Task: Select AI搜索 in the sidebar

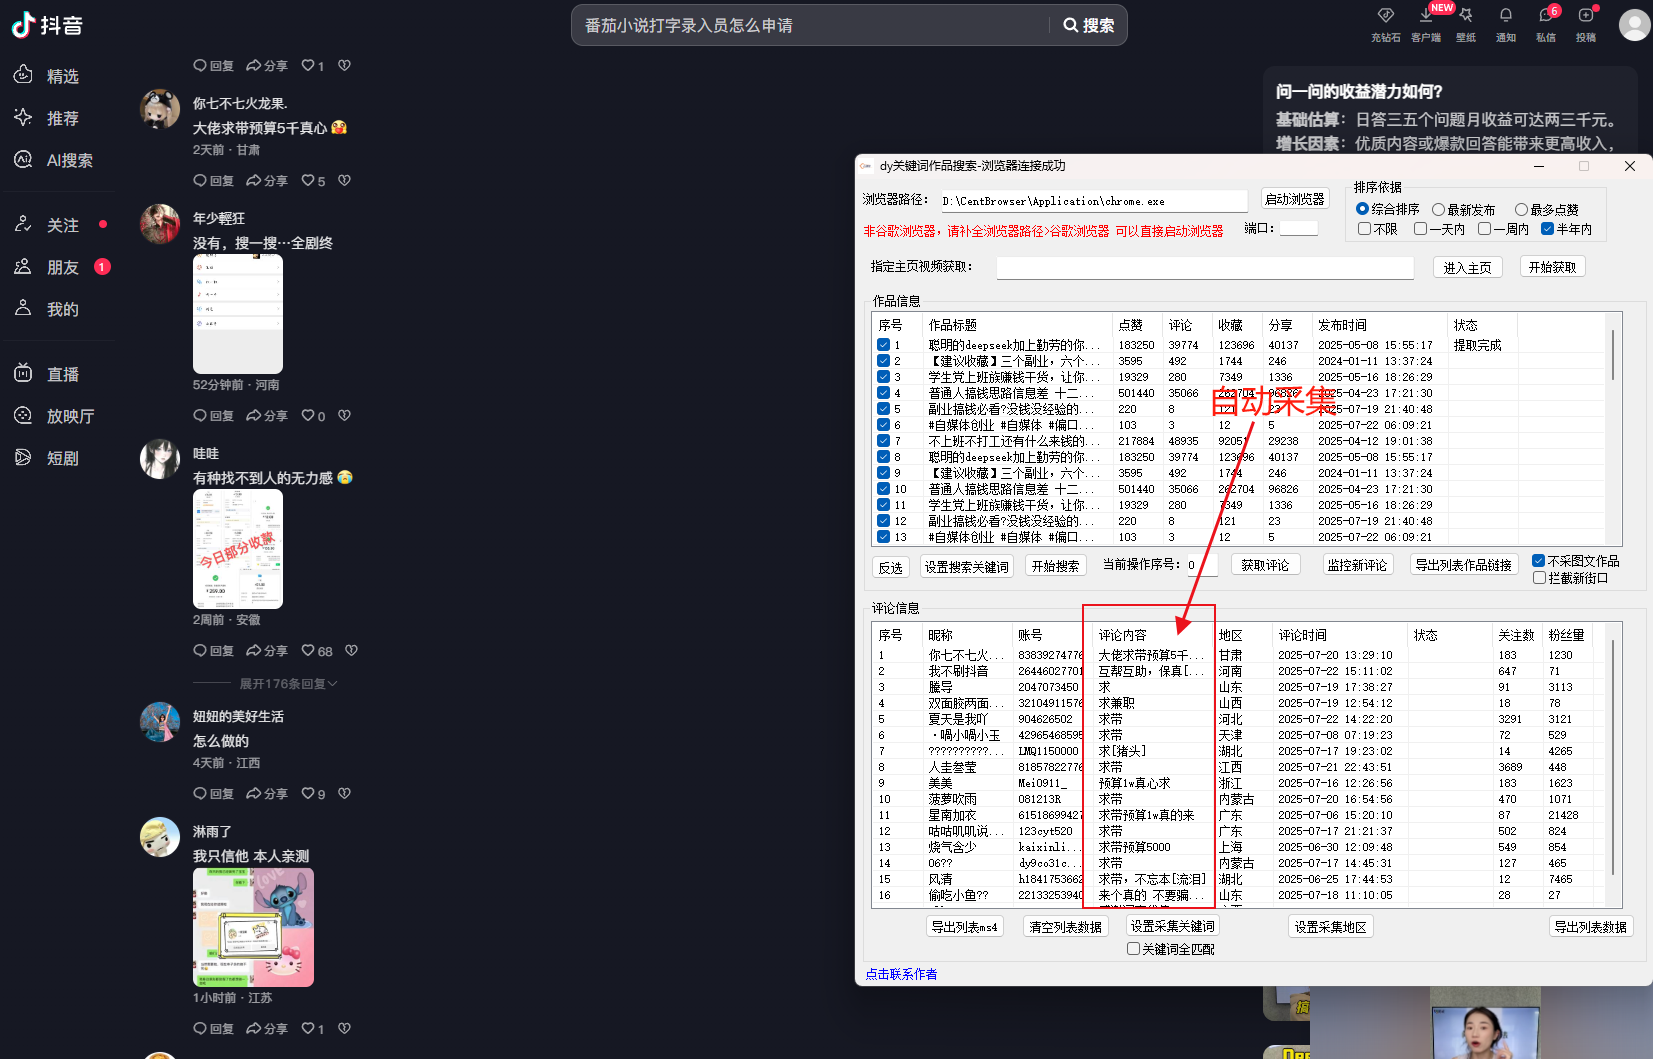Action: (x=60, y=160)
